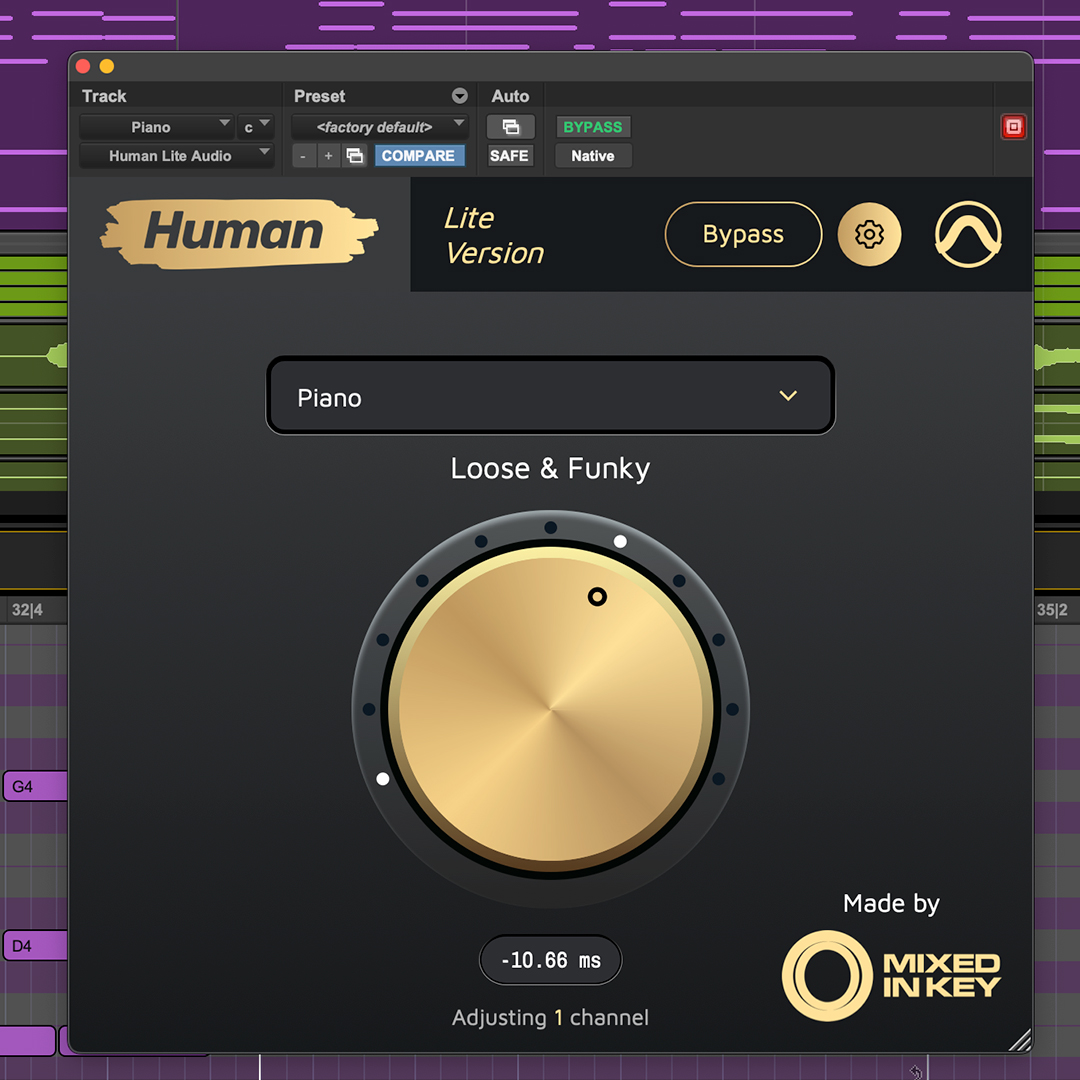Screen dimensions: 1080x1080
Task: Click the Native format button
Action: [x=593, y=156]
